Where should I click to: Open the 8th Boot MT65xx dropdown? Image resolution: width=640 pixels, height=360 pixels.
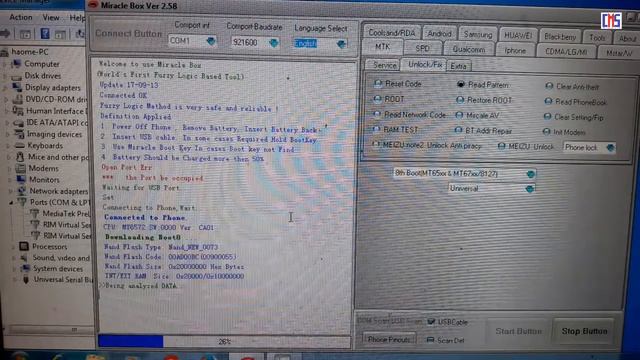[530, 174]
